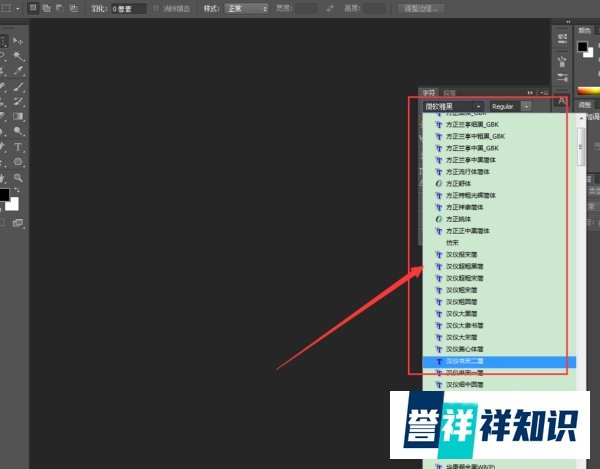Choose font 汉仪大隶书简

499,326
